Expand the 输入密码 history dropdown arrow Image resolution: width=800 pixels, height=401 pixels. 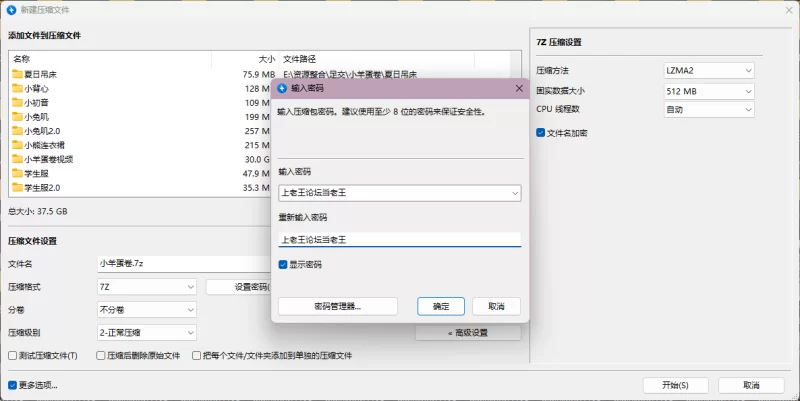pos(515,193)
